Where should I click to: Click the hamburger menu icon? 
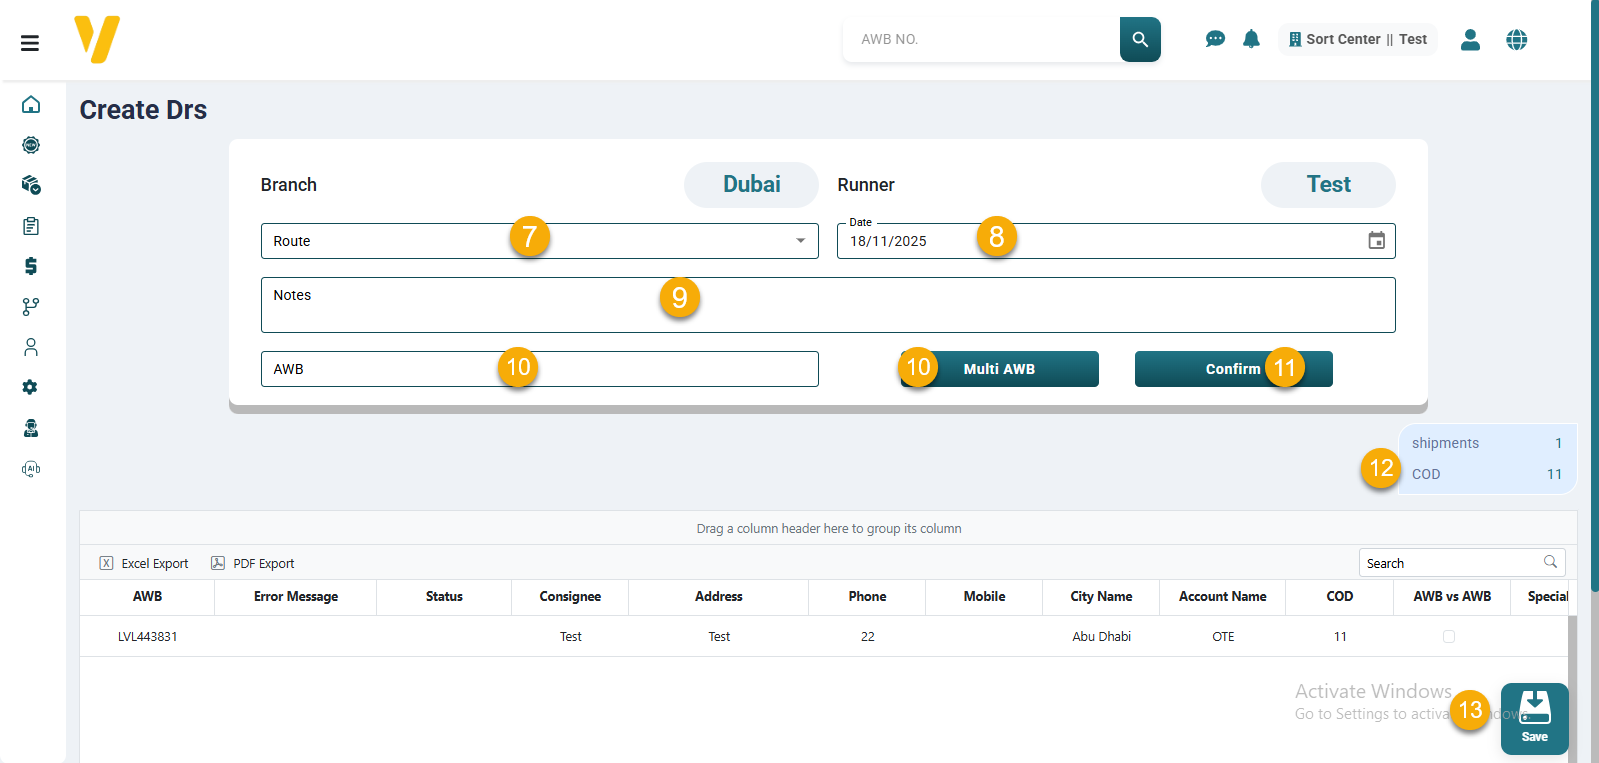[x=30, y=42]
